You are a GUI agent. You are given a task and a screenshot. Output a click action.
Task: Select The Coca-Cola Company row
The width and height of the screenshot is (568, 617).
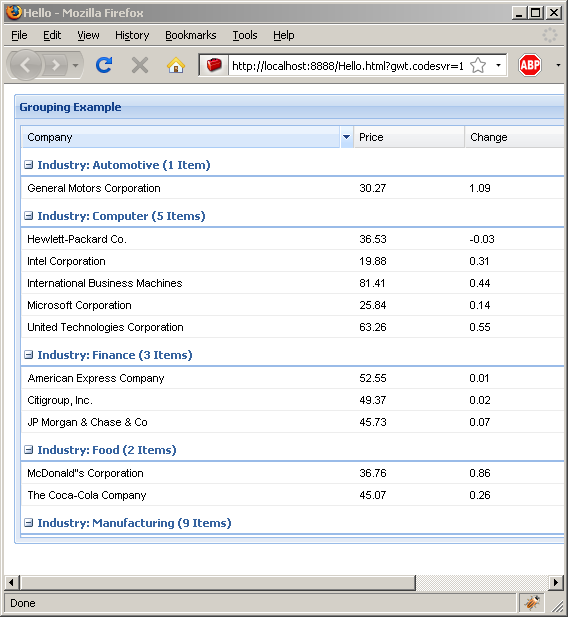click(x=292, y=495)
